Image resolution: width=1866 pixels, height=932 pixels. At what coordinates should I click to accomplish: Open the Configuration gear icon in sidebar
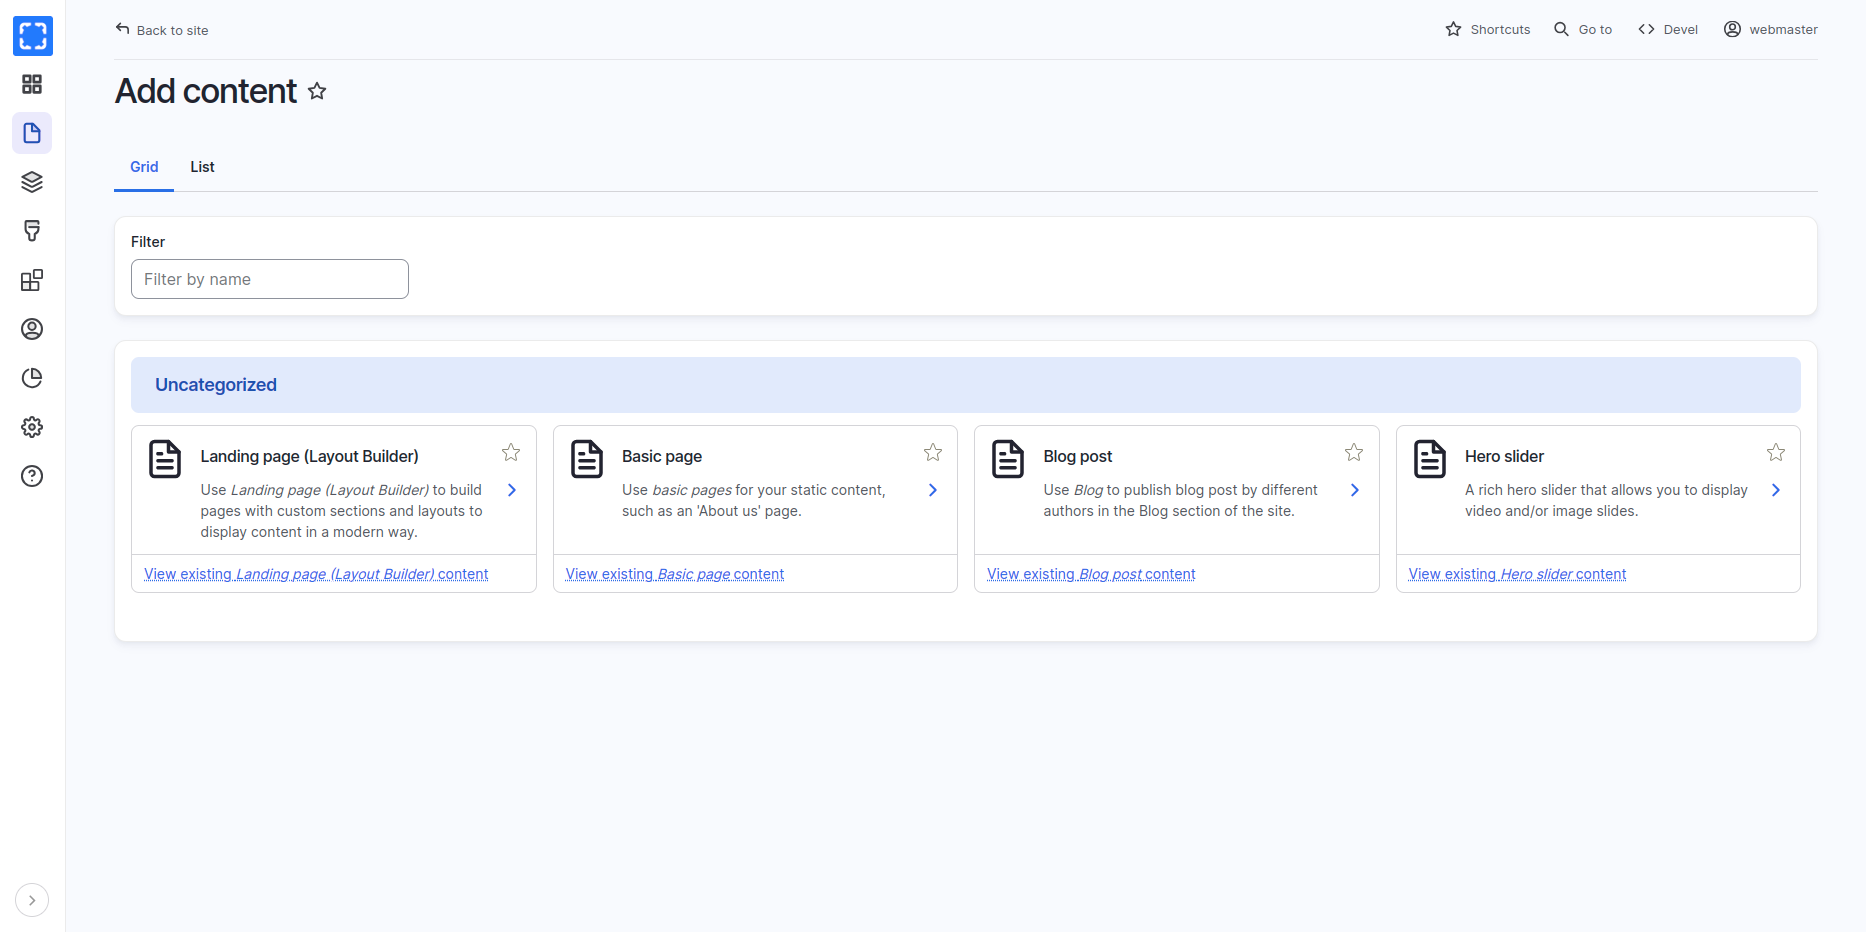point(32,427)
